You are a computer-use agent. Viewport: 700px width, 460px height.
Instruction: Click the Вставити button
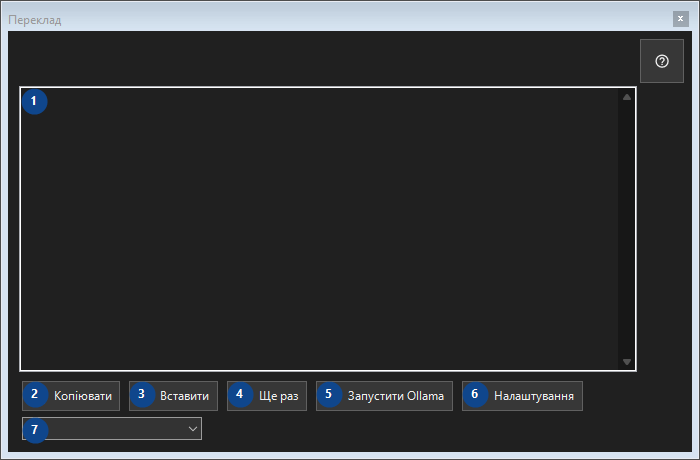pos(173,396)
